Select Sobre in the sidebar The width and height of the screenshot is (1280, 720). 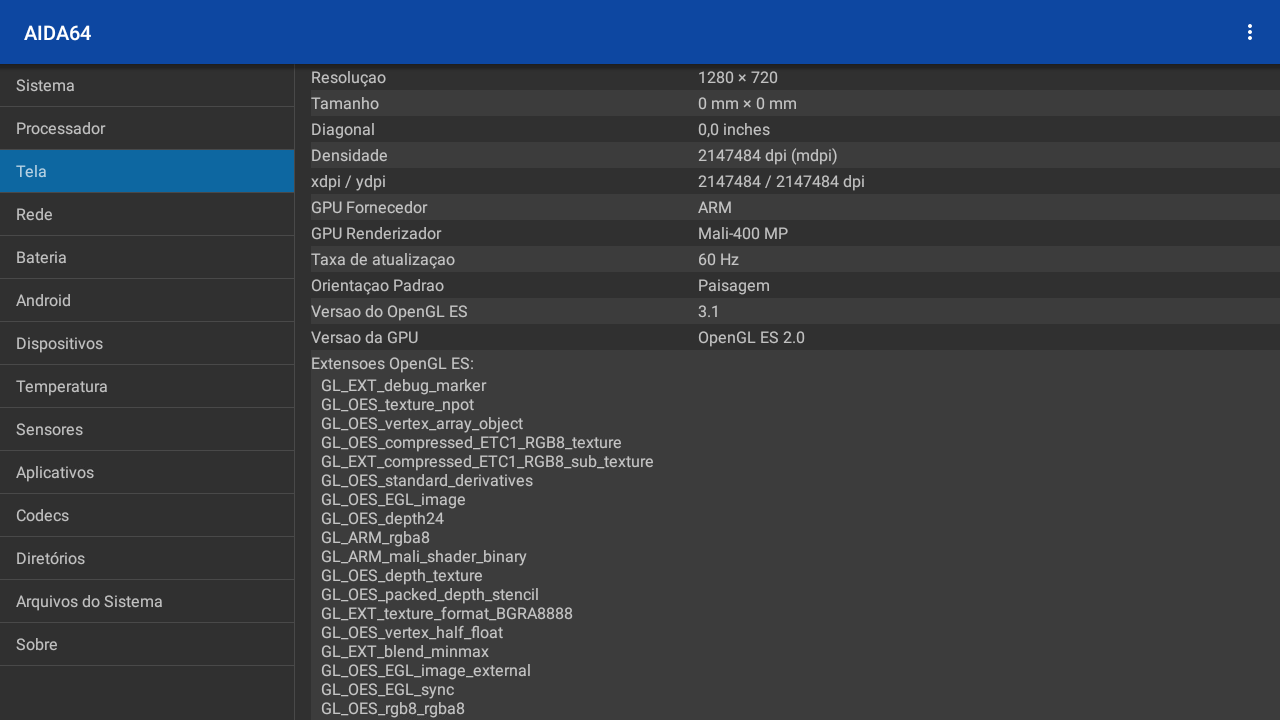pyautogui.click(x=147, y=645)
